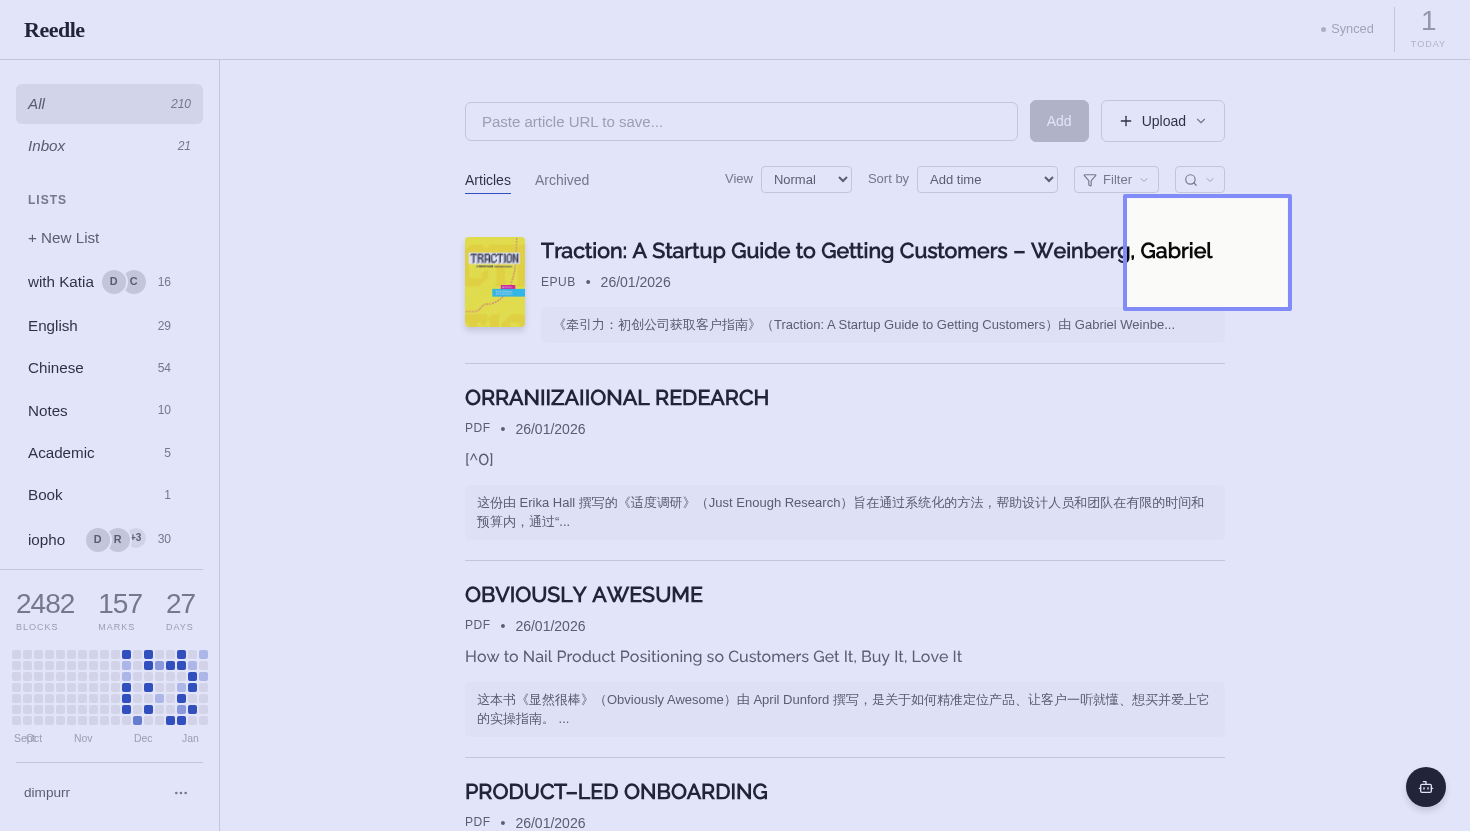Expand the Upload dropdown
Viewport: 1470px width, 831px height.
pos(1163,121)
